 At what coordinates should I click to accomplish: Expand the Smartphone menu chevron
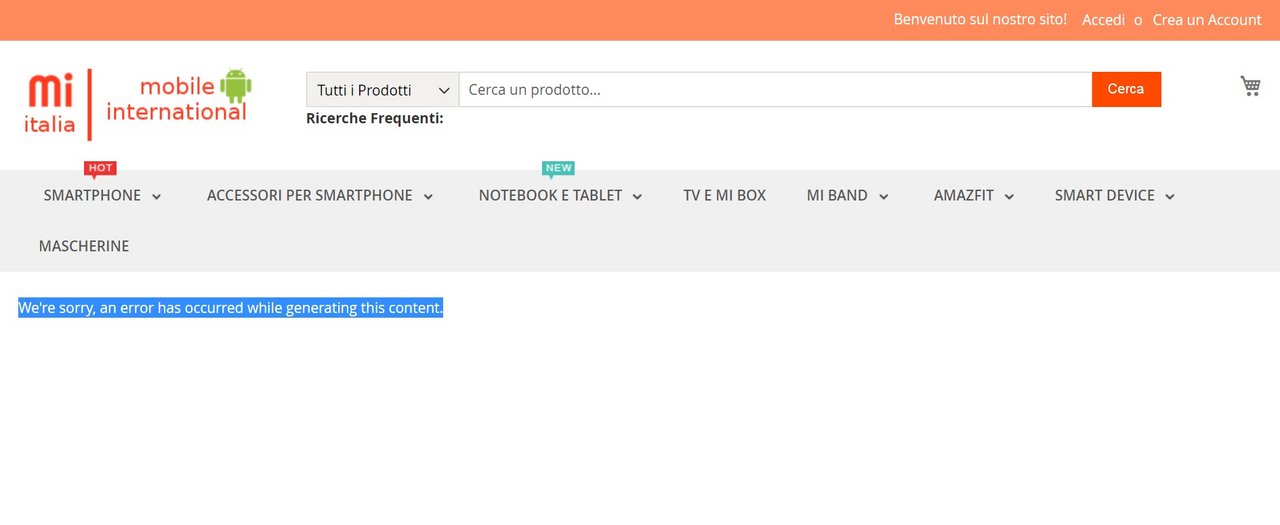[157, 197]
